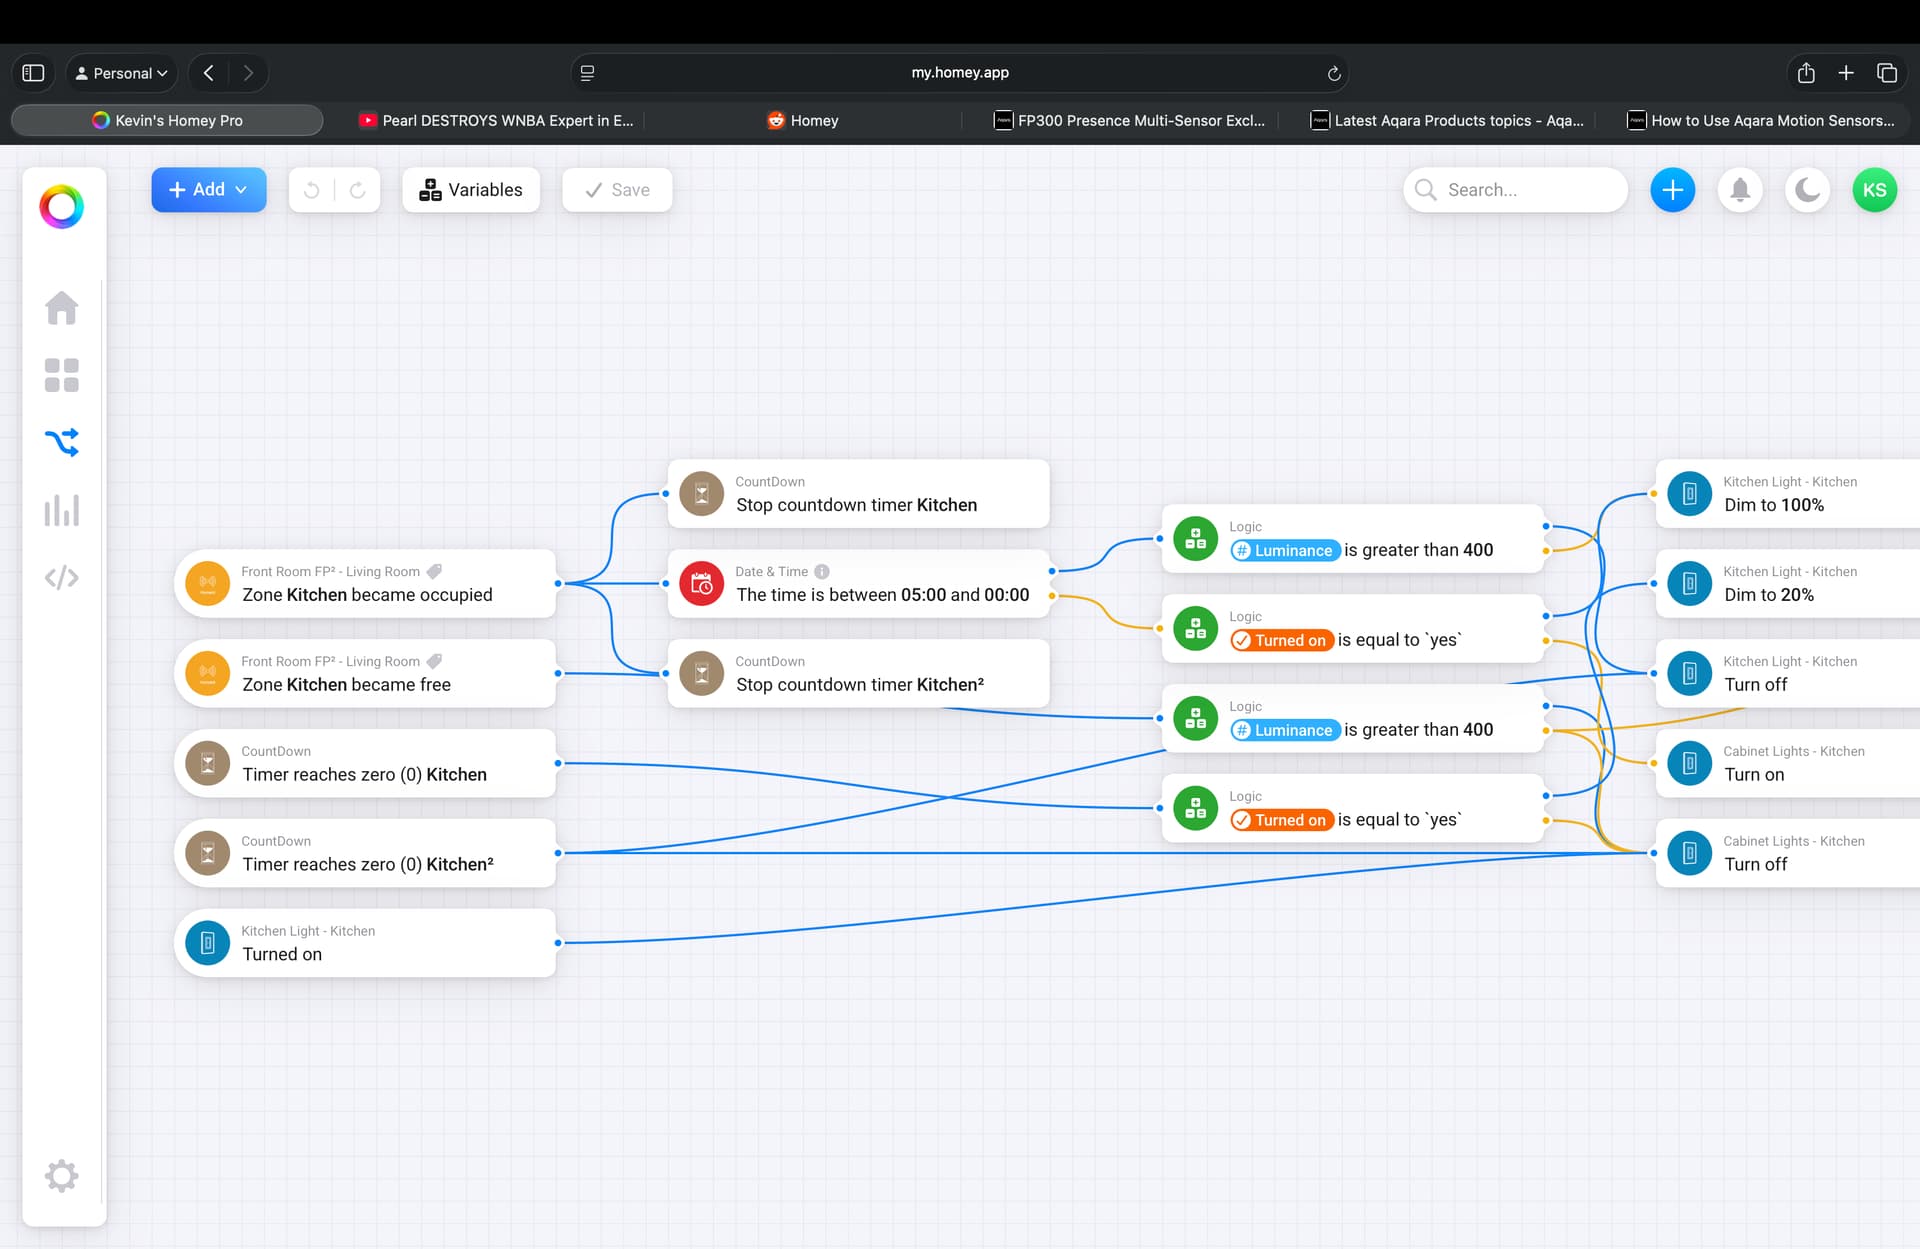Click the Homey rainbow ring logo

(61, 207)
